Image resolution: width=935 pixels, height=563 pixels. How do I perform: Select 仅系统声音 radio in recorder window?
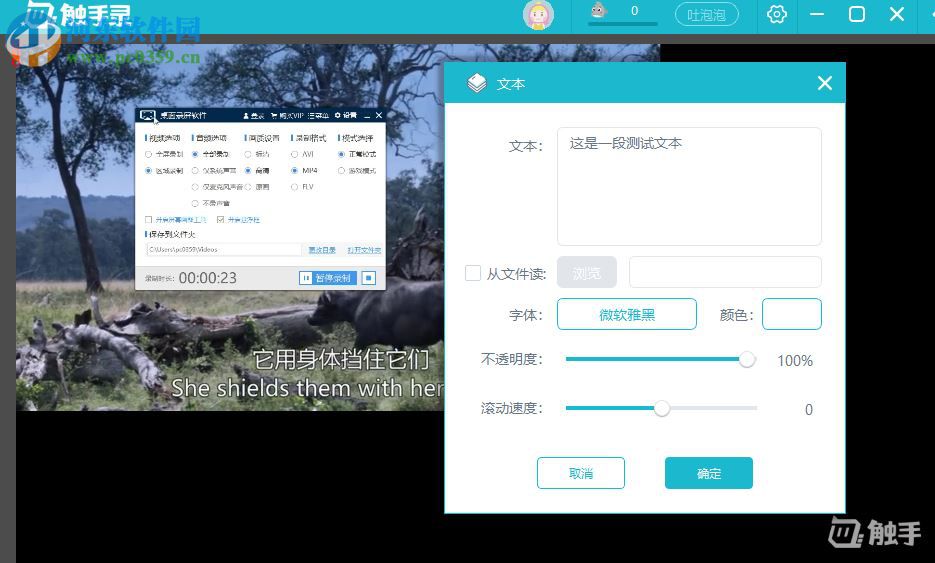[x=195, y=171]
